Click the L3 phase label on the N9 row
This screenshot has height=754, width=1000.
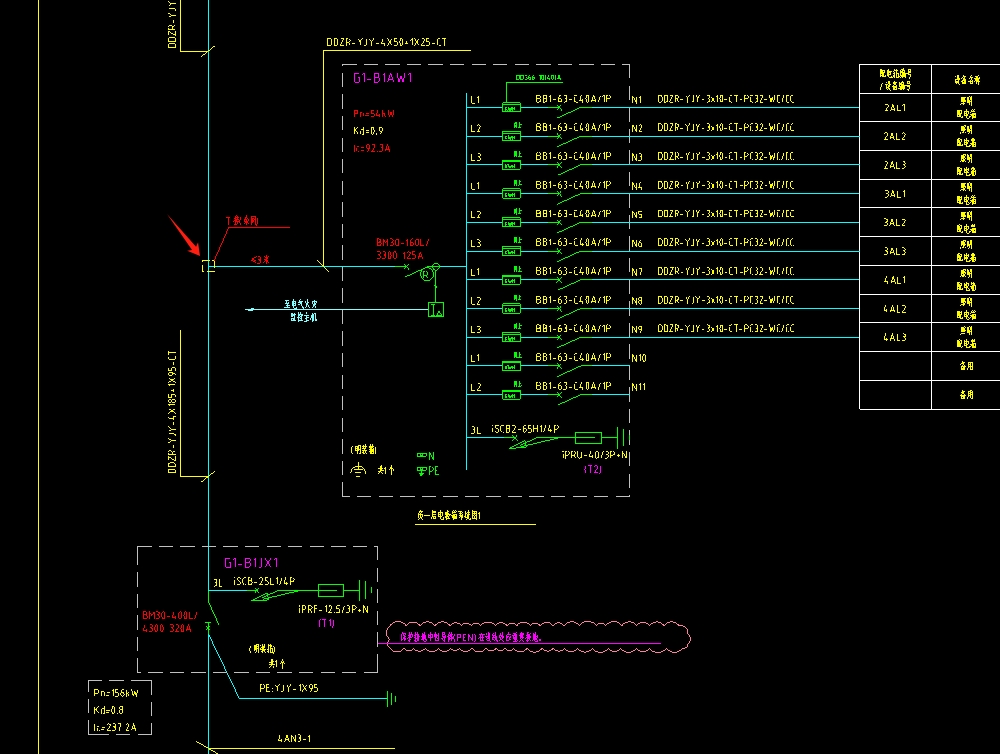[475, 330]
